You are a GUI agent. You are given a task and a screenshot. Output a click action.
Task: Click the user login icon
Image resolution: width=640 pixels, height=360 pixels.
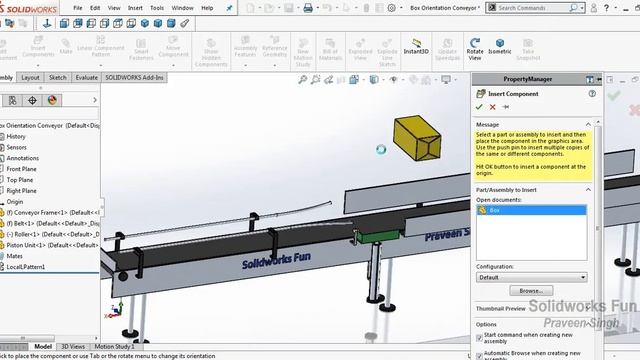[x=593, y=8]
